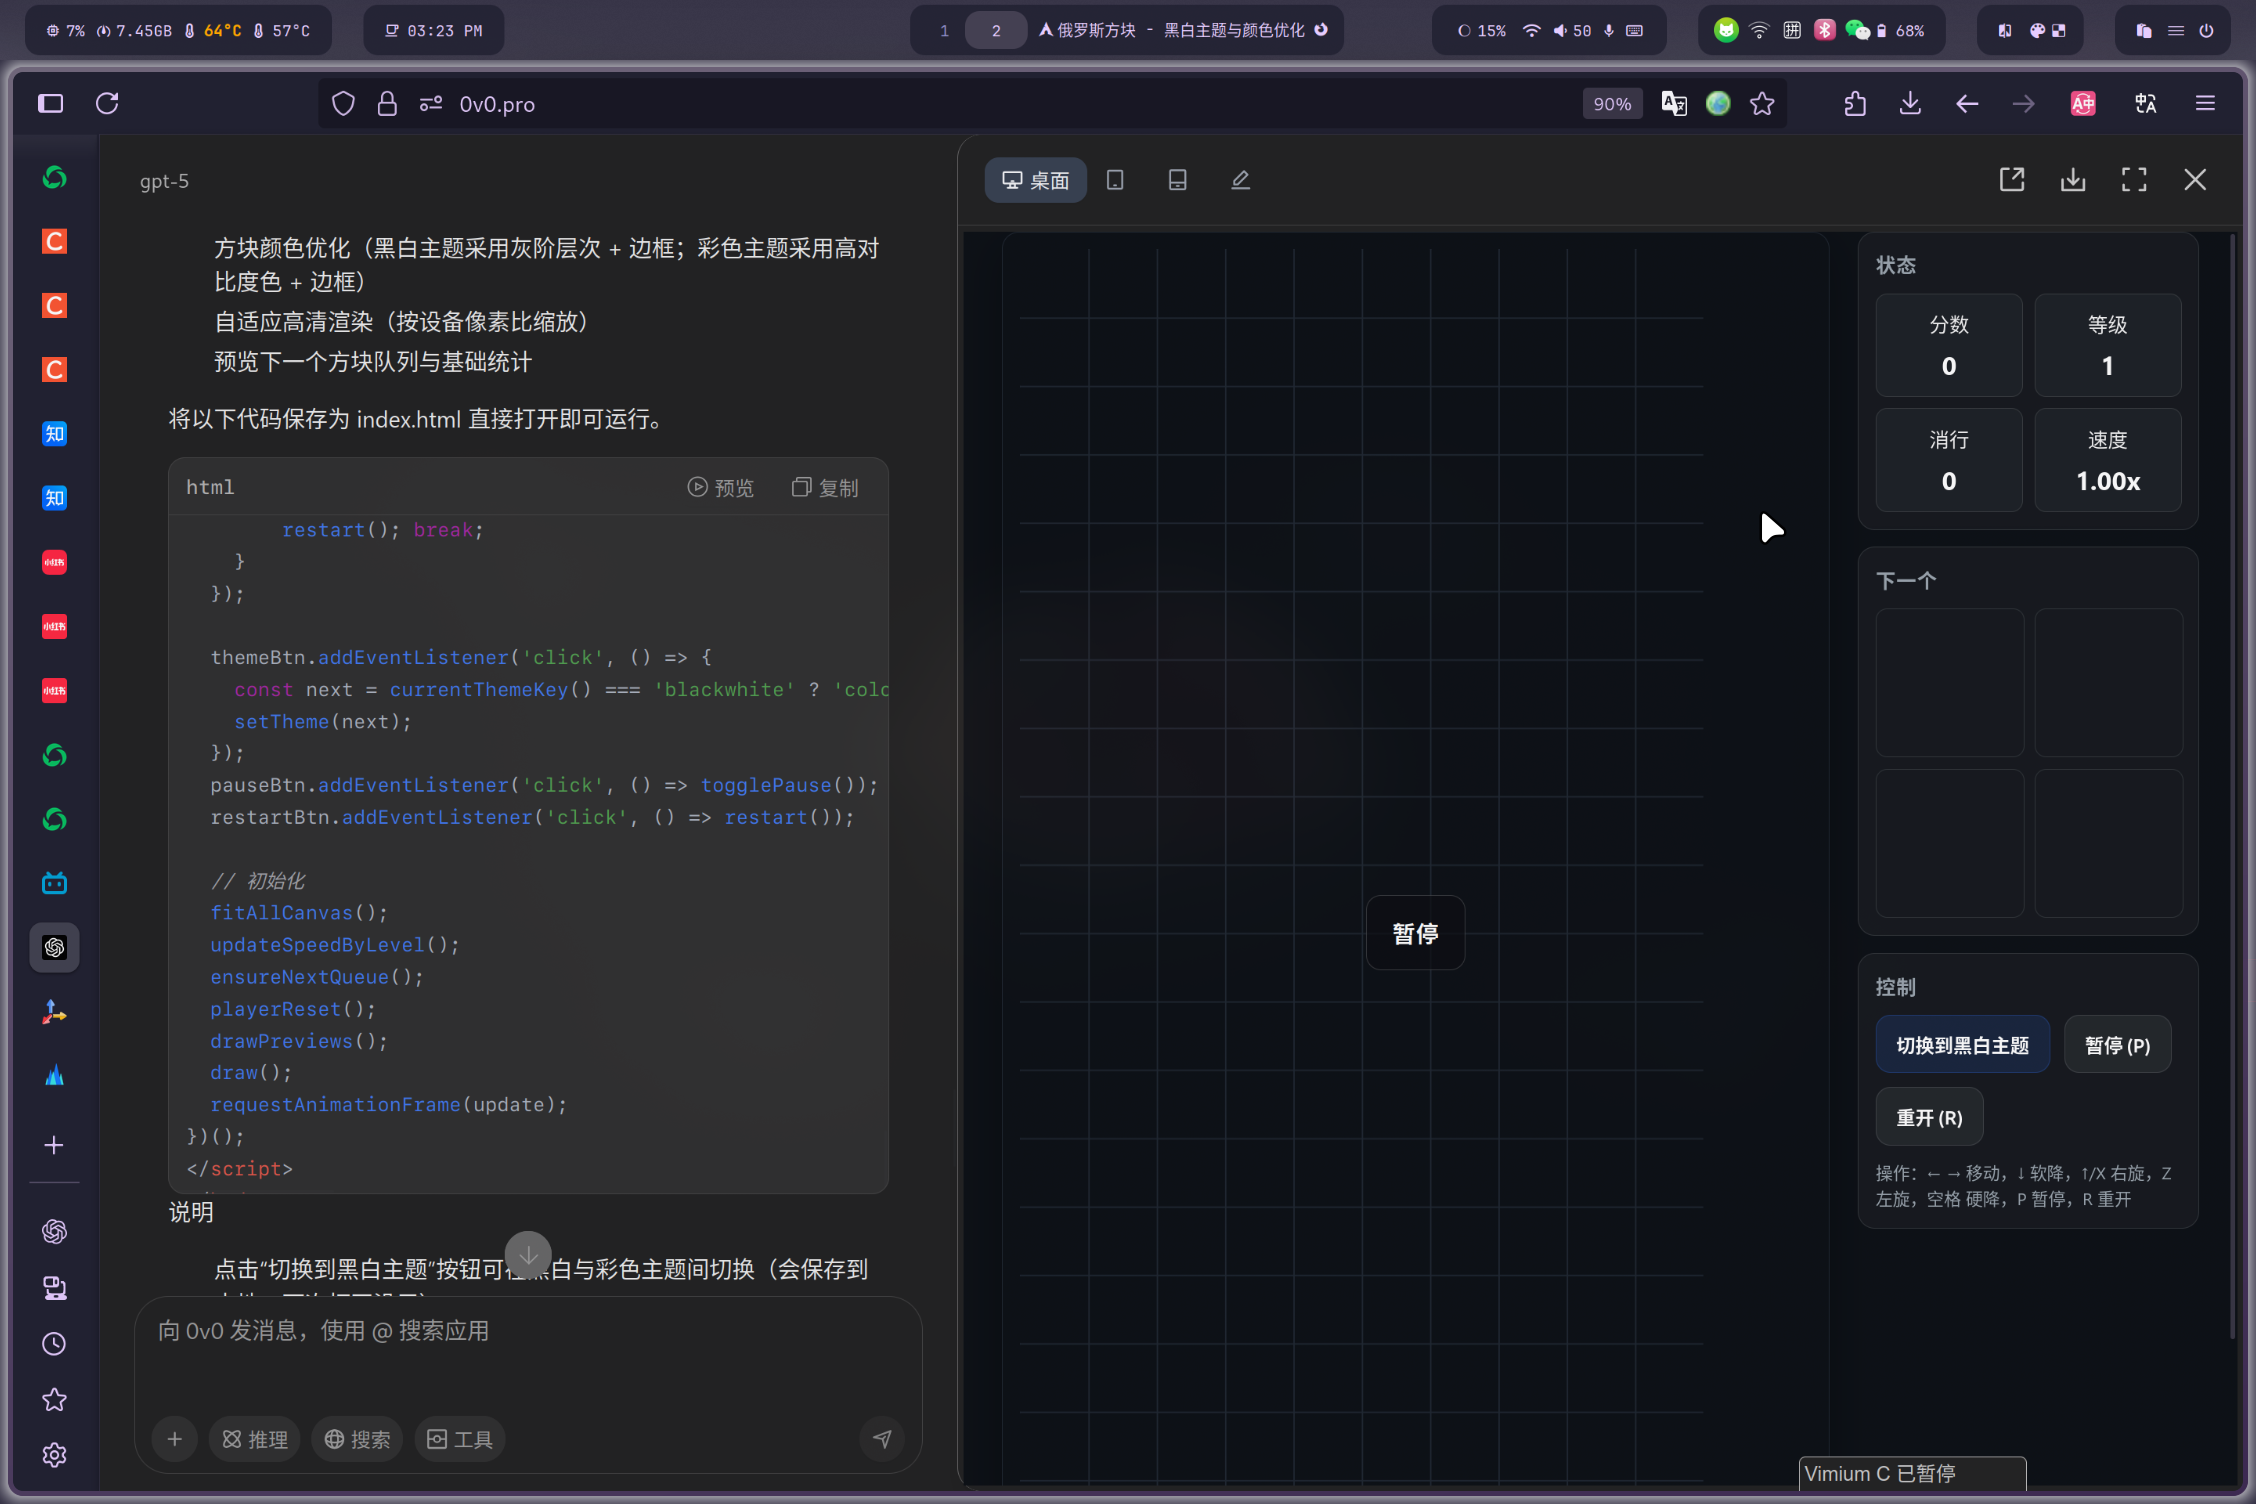Switch the preview to mobile phone view
This screenshot has width=2256, height=1504.
pyautogui.click(x=1177, y=180)
